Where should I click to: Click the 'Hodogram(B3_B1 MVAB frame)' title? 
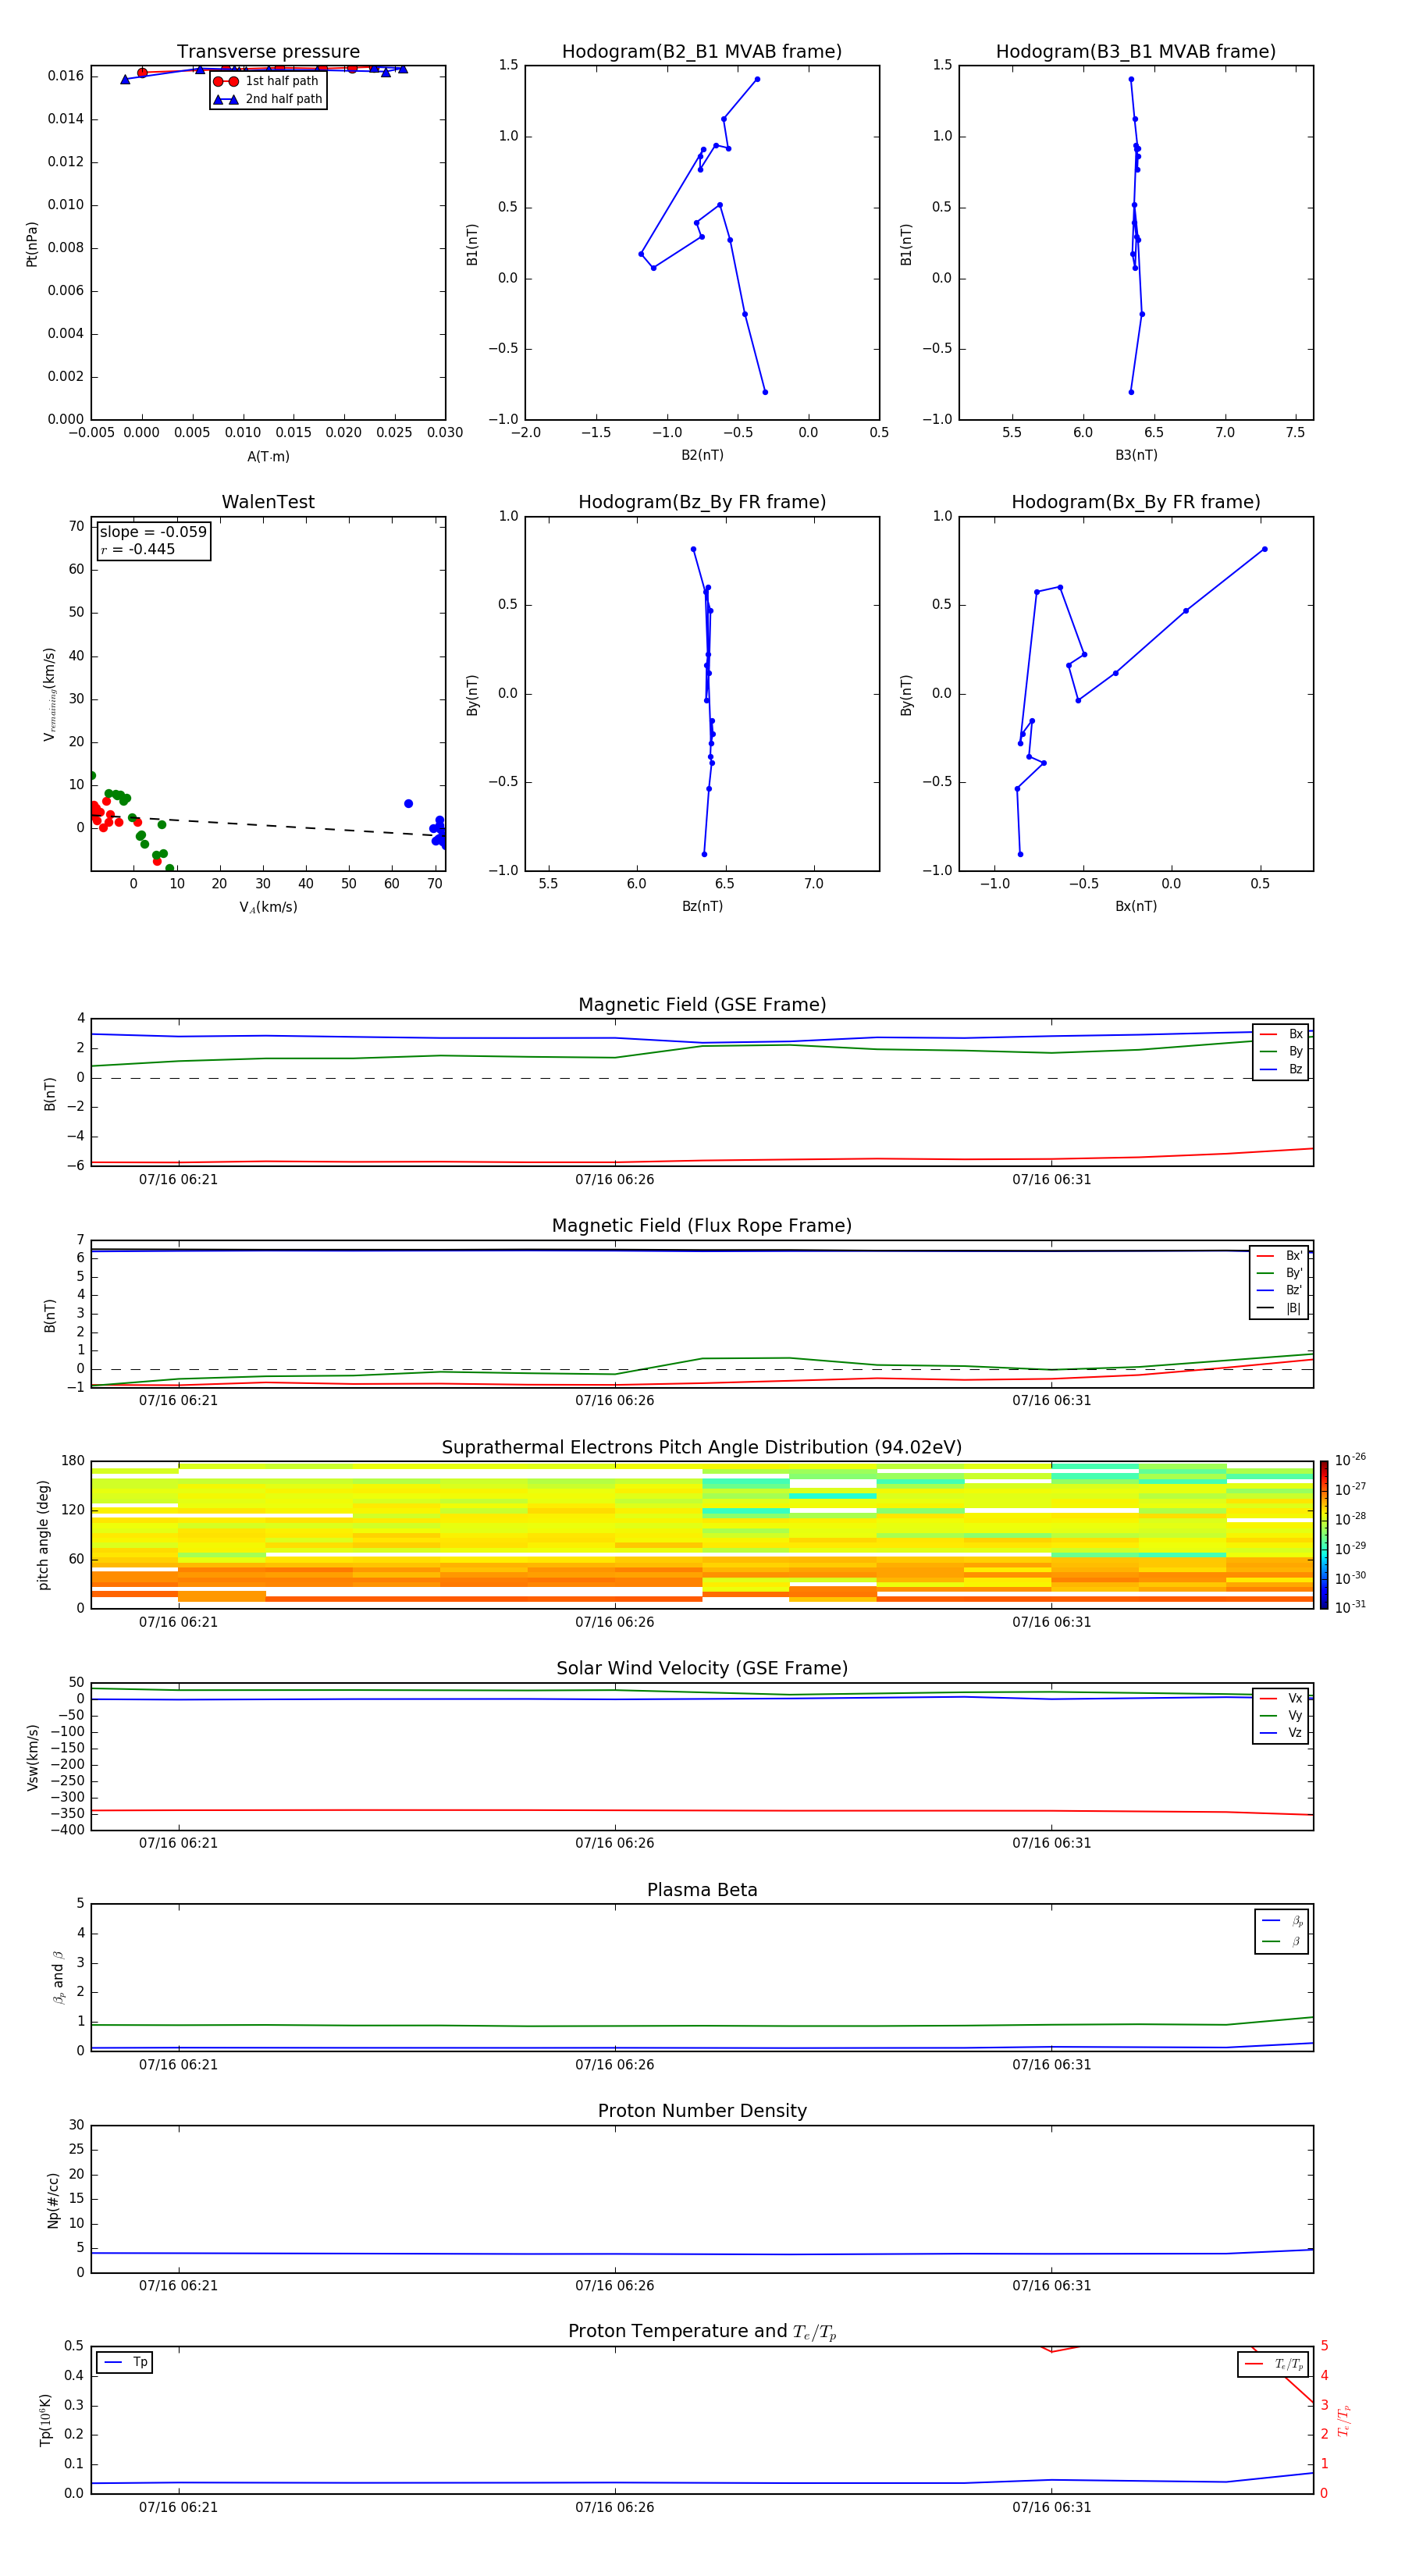[1136, 52]
